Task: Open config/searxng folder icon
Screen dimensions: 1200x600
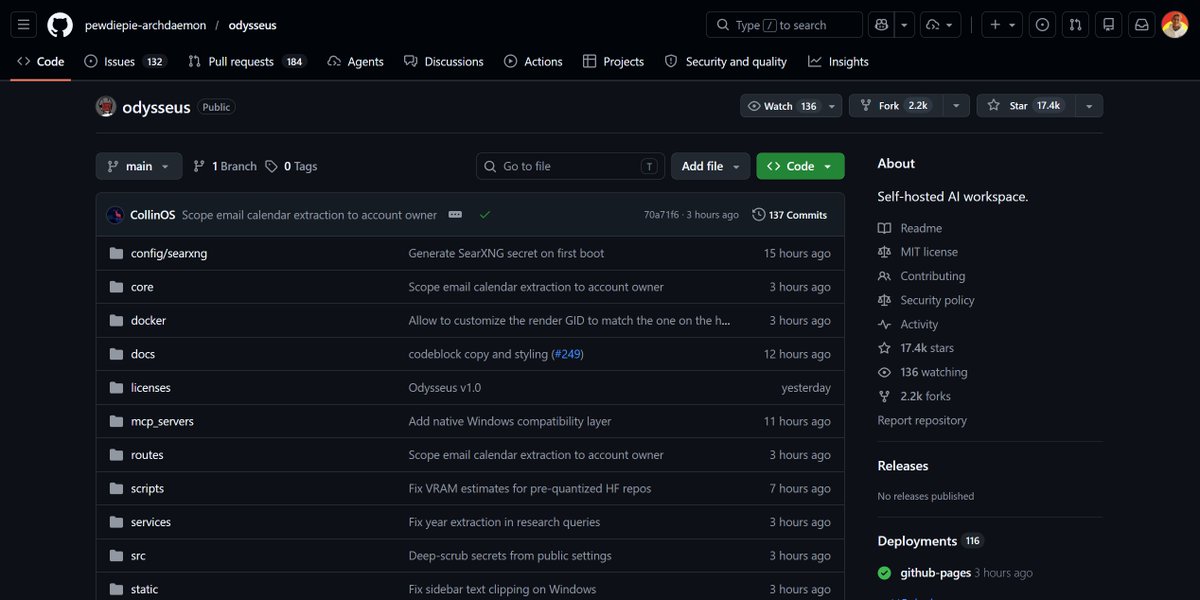Action: [116, 254]
